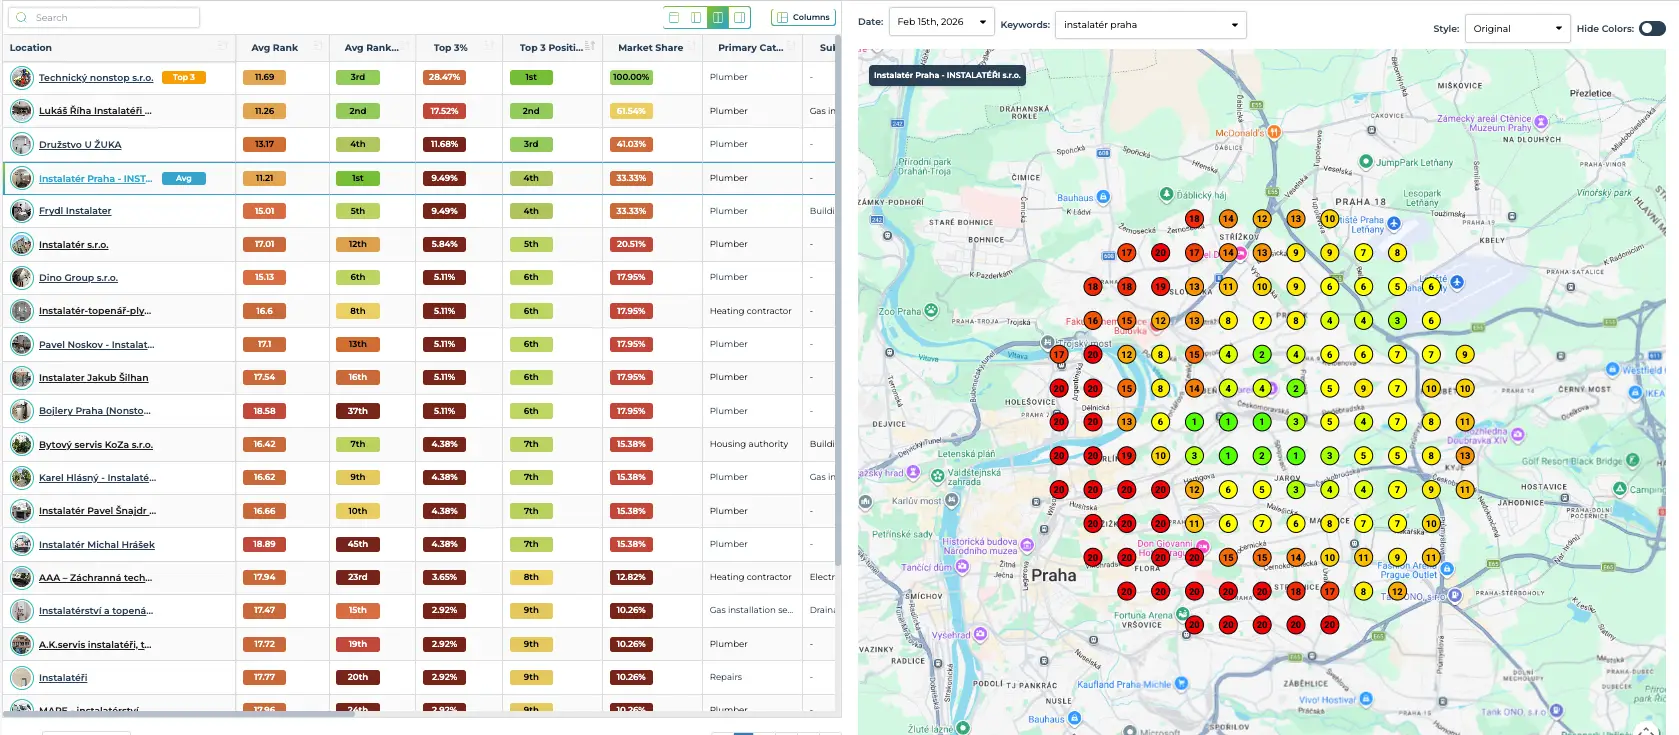Click the Zámecký areál Ctěnice museum pin
1679x735 pixels.
point(1541,122)
